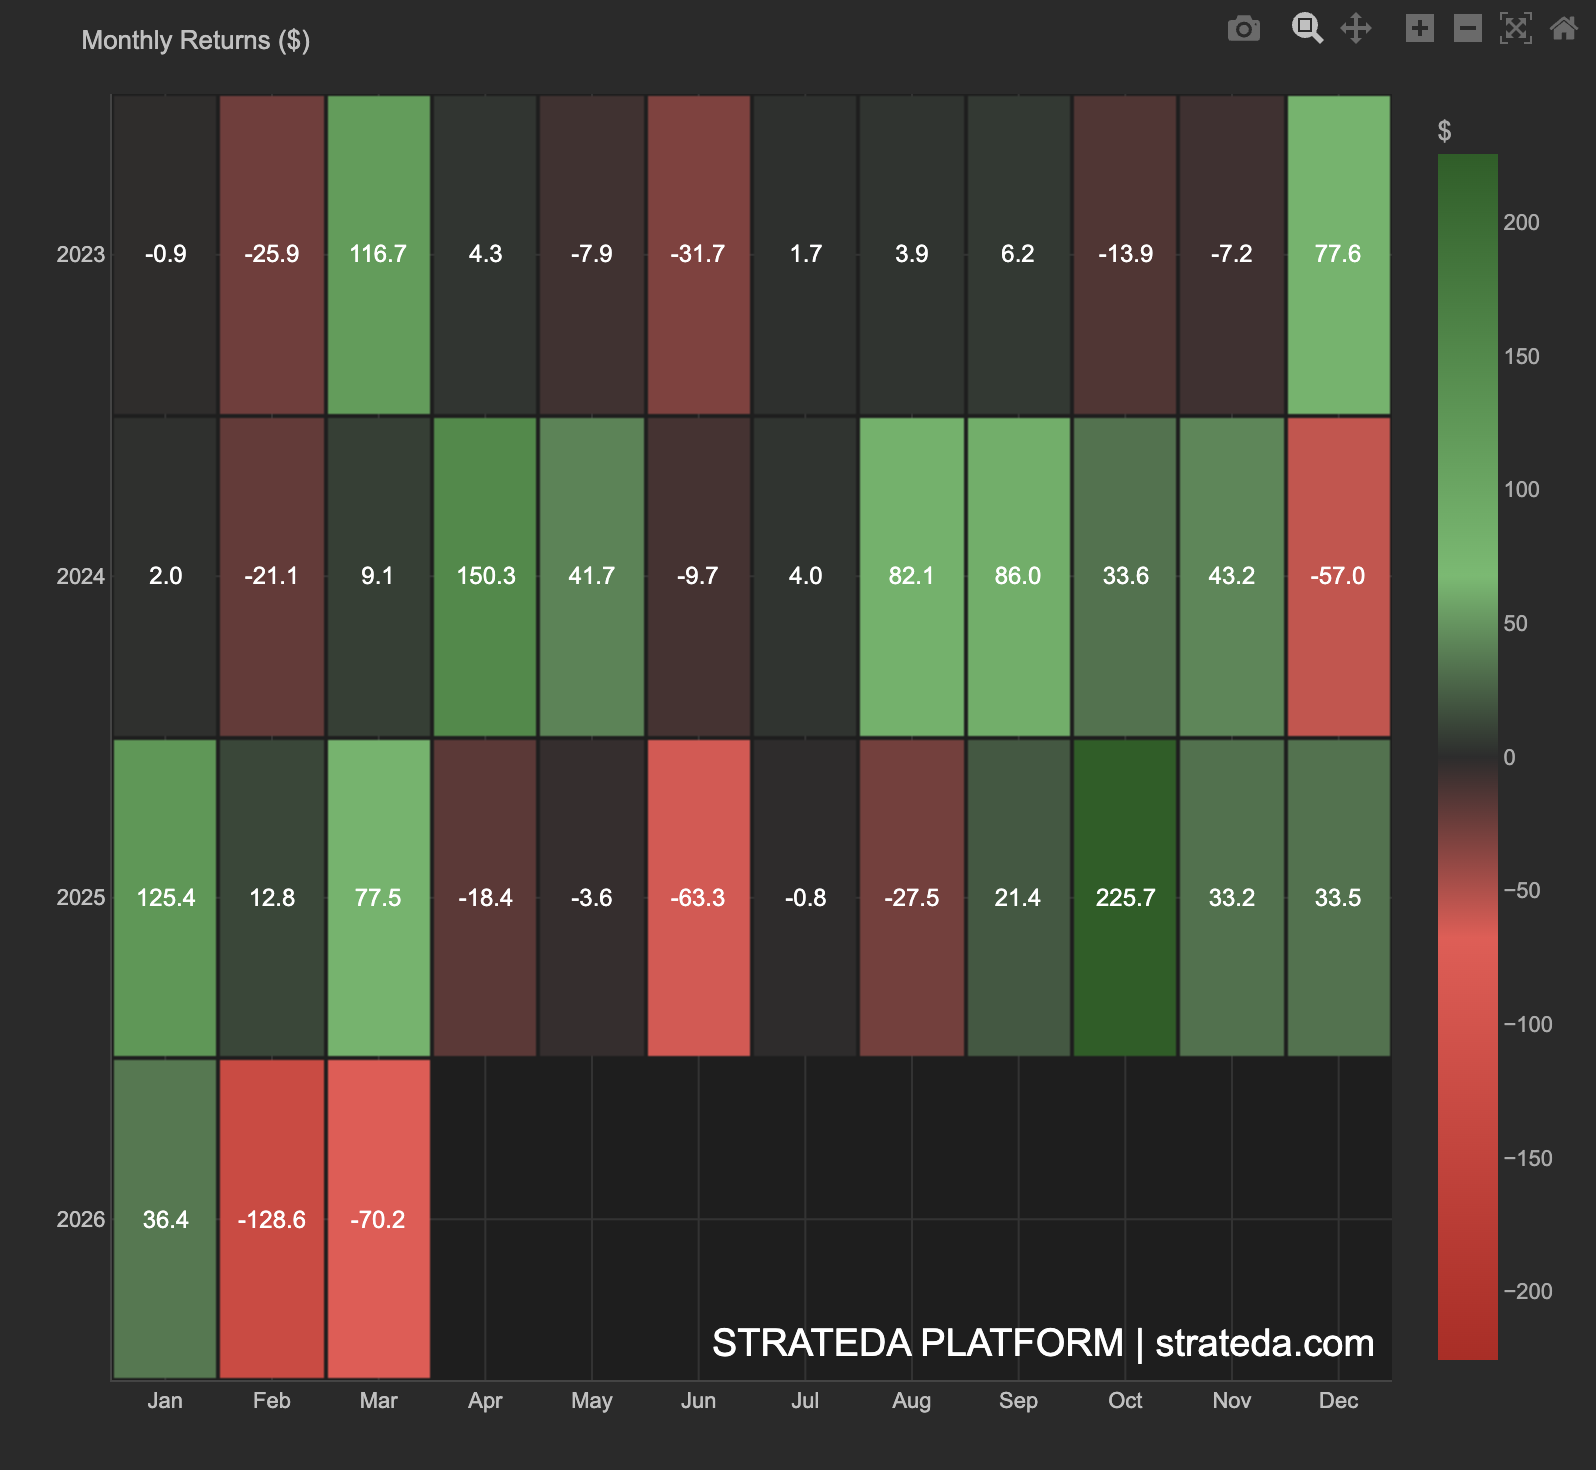This screenshot has height=1470, width=1596.
Task: Zoom out using the minus toolbar icon
Action: pyautogui.click(x=1467, y=29)
